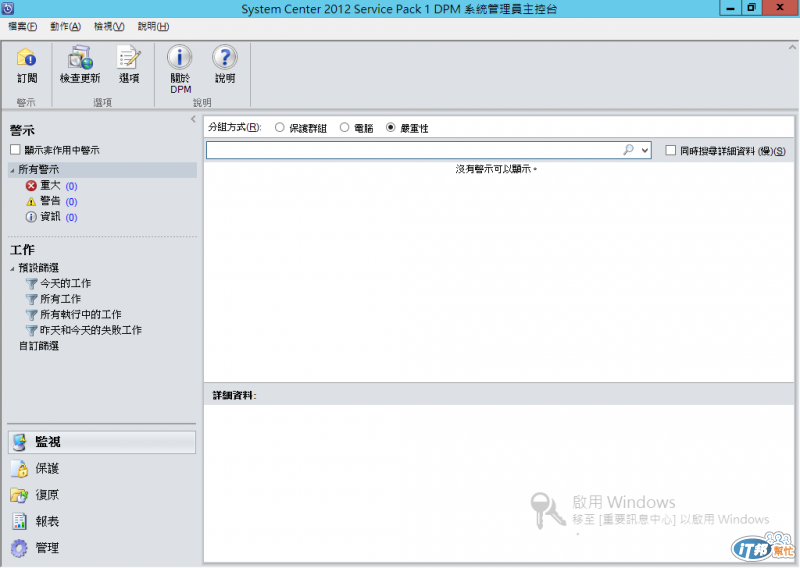This screenshot has width=800, height=568.
Task: Click funnel icon for 昨天和今天的失敗工作
Action: [x=32, y=331]
